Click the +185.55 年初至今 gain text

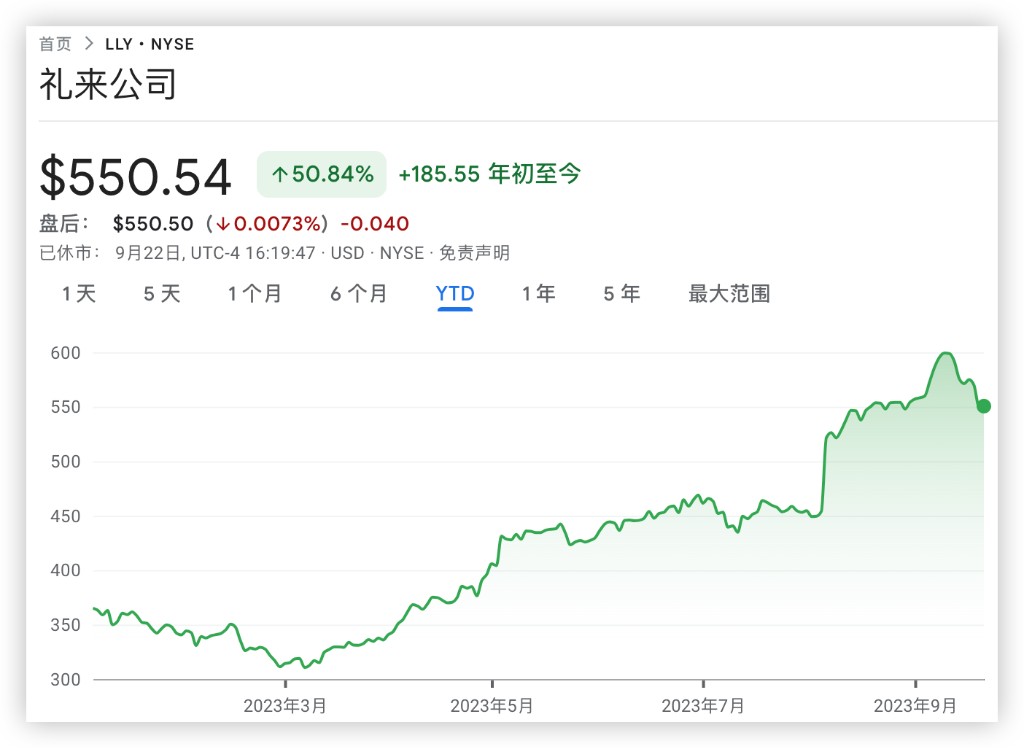pos(490,174)
